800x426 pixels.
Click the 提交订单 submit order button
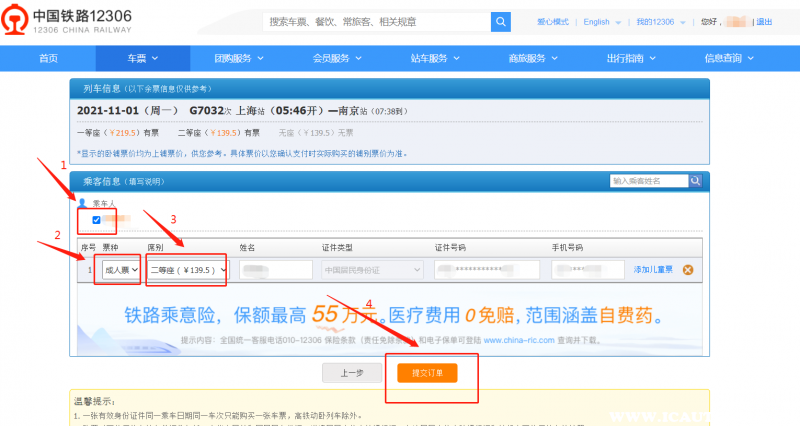427,373
